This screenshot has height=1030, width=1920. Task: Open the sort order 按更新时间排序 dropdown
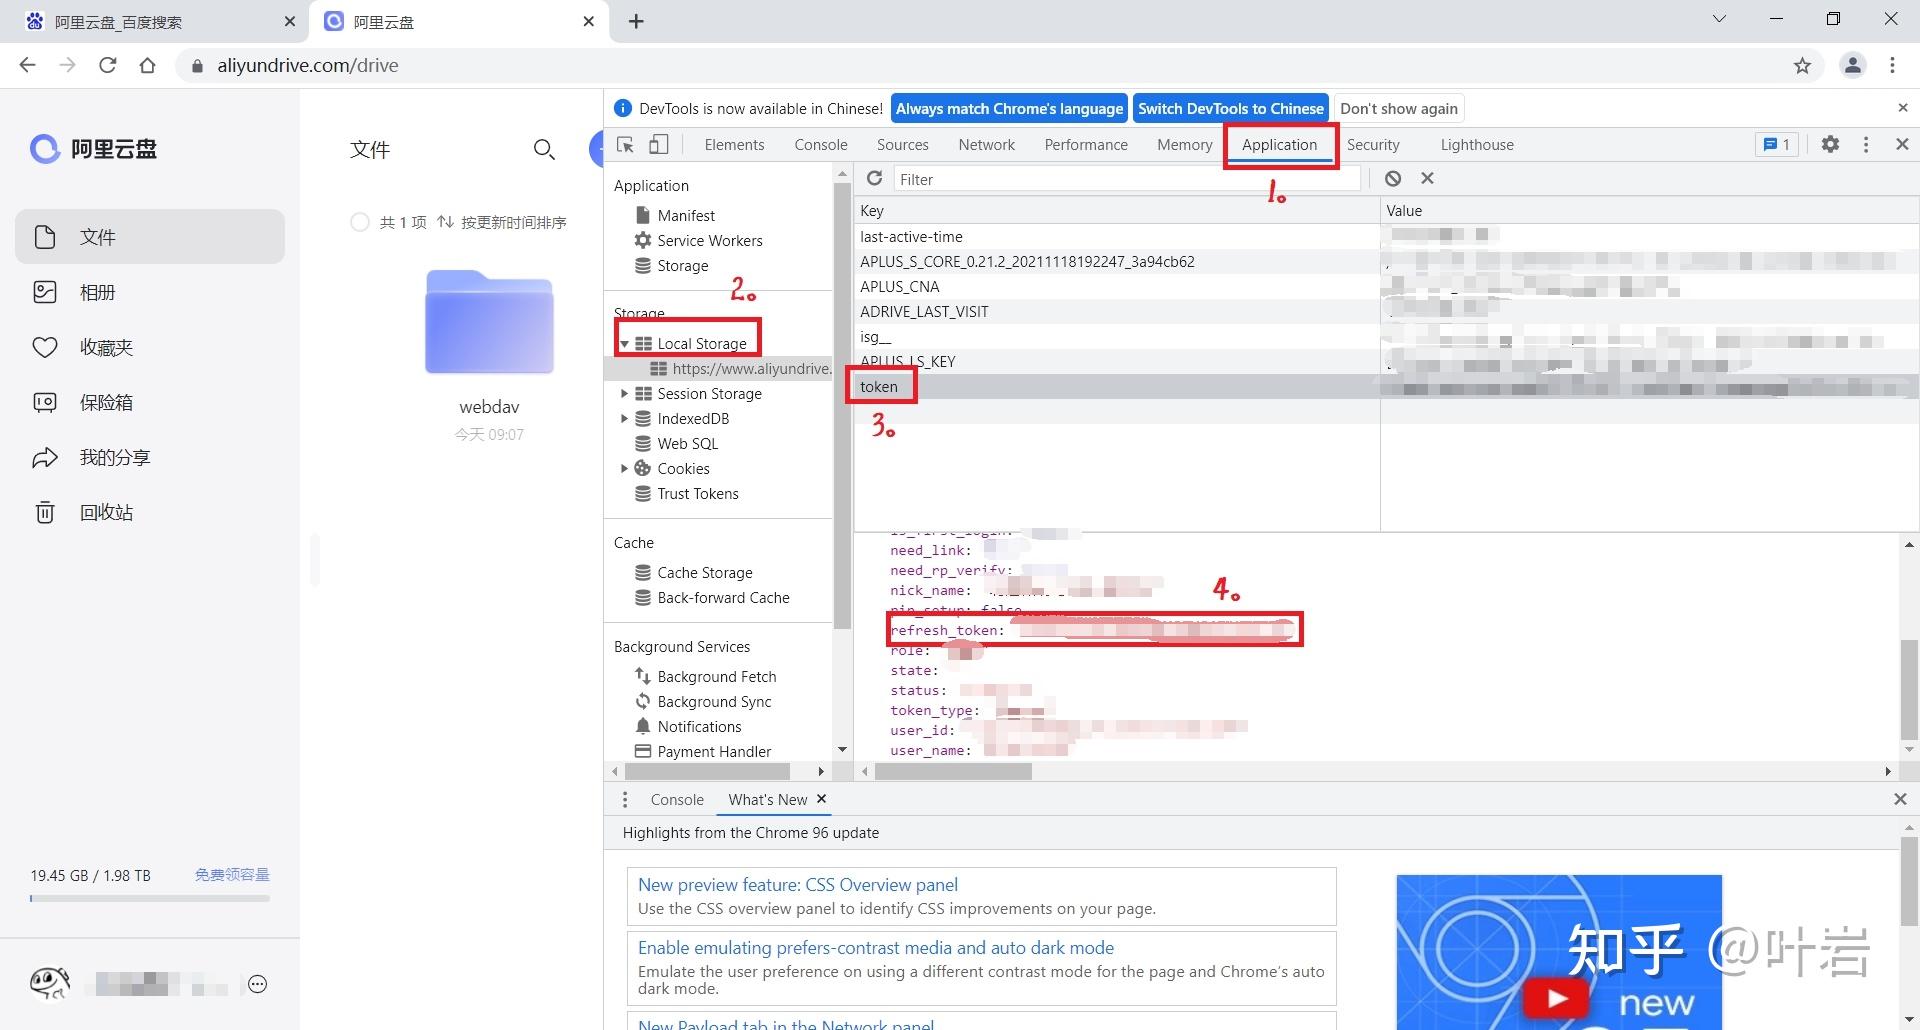coord(502,222)
